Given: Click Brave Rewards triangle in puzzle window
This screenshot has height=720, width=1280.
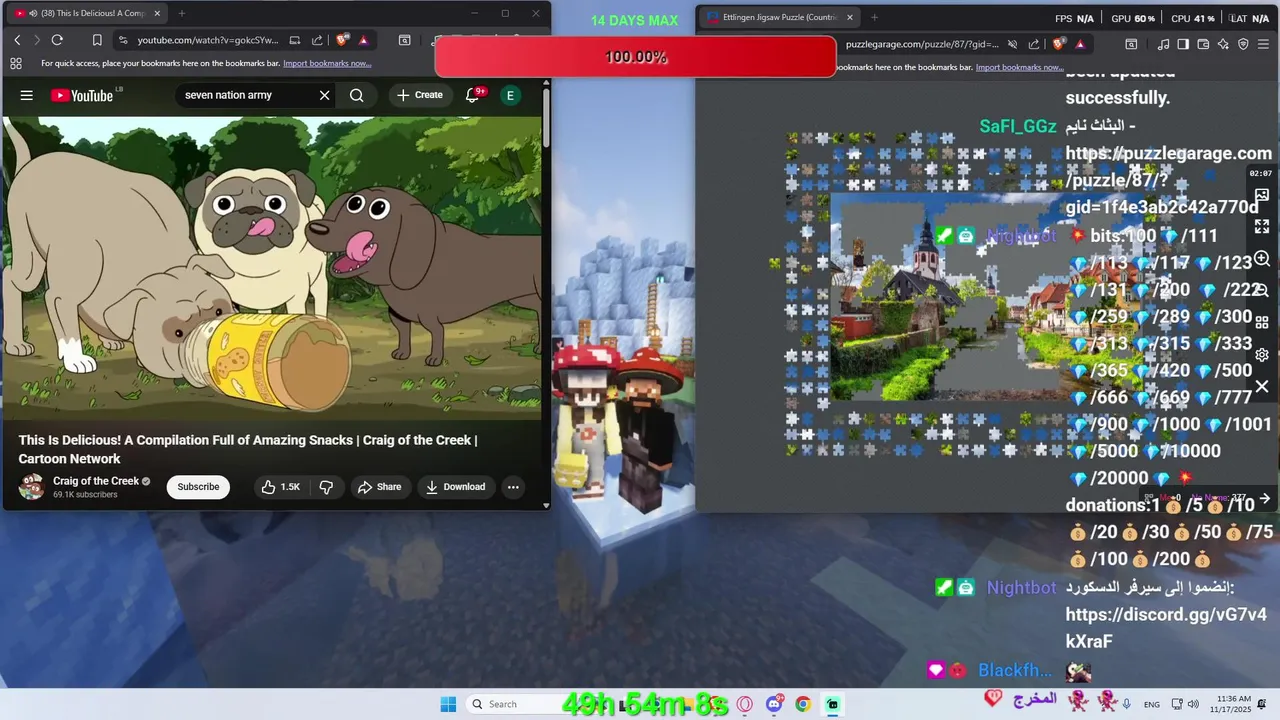Looking at the screenshot, I should (1080, 44).
